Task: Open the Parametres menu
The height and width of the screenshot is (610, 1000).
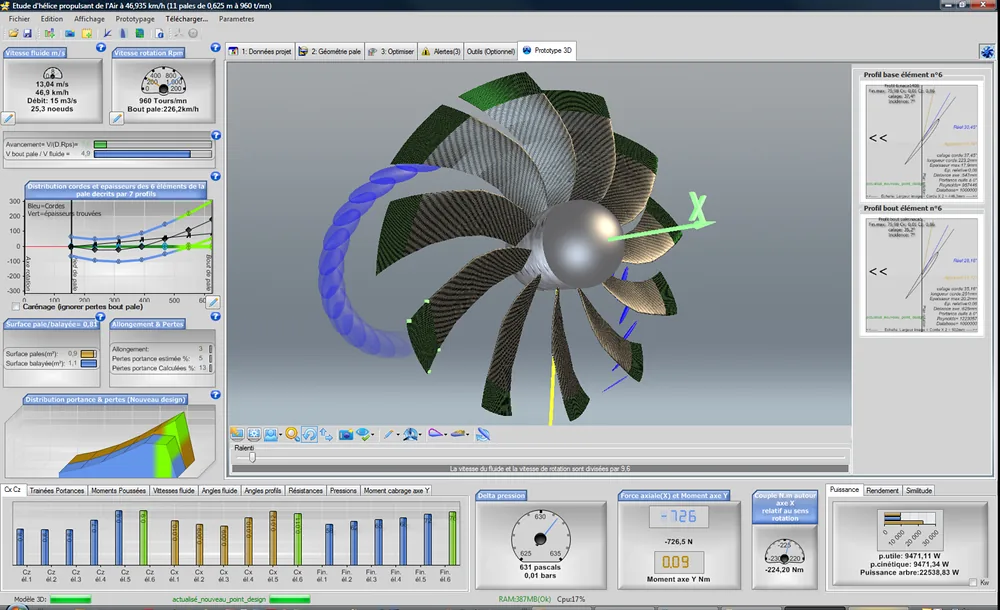Action: (x=237, y=19)
